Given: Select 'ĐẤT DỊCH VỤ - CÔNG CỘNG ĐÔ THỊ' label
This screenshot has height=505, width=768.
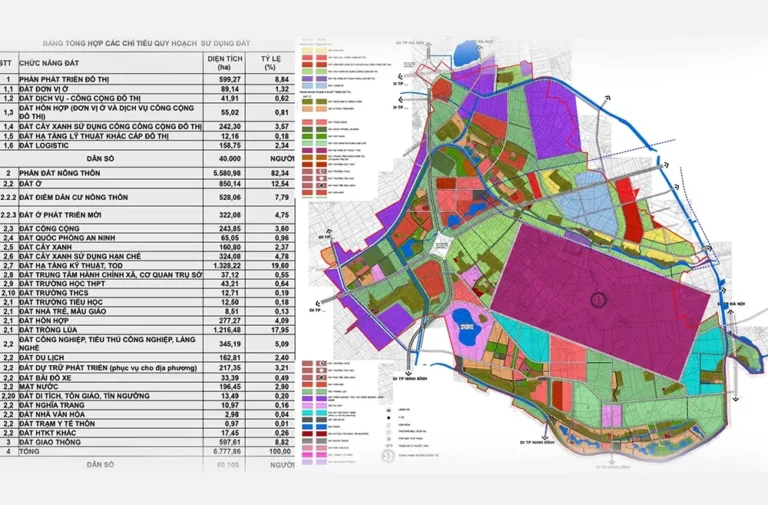Looking at the screenshot, I should 80,98.
